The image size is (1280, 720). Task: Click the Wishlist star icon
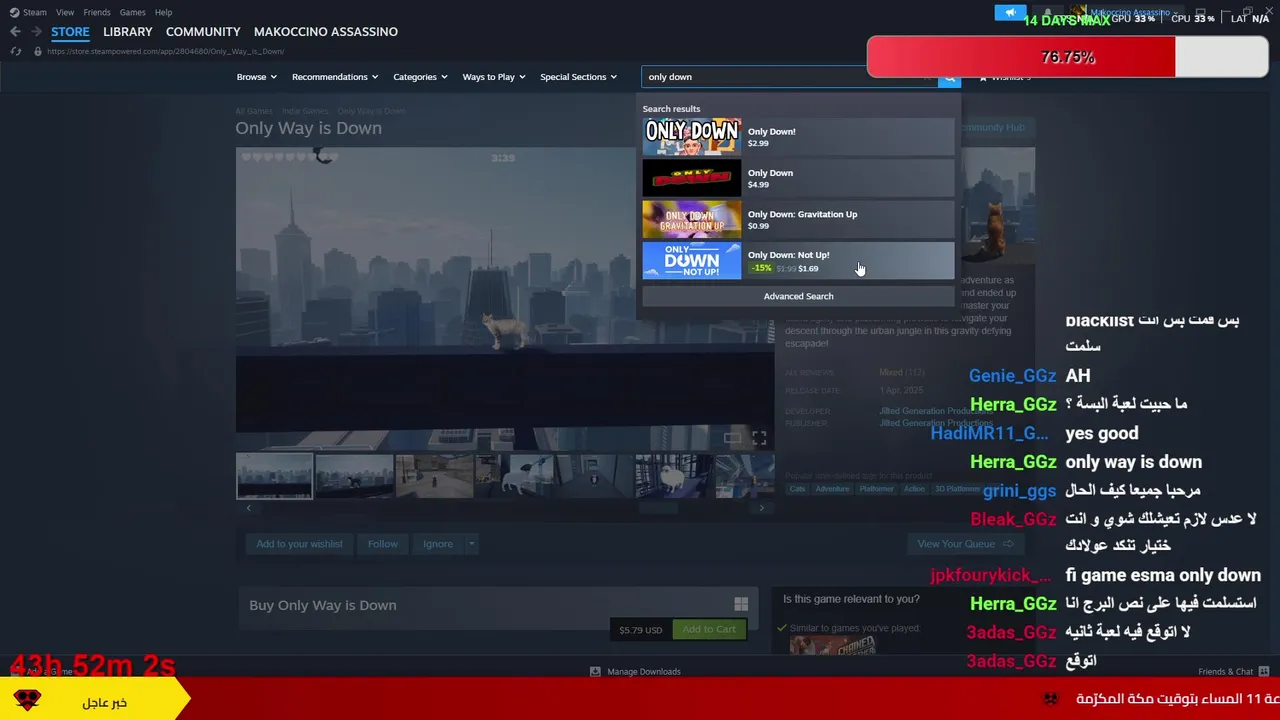coord(983,77)
